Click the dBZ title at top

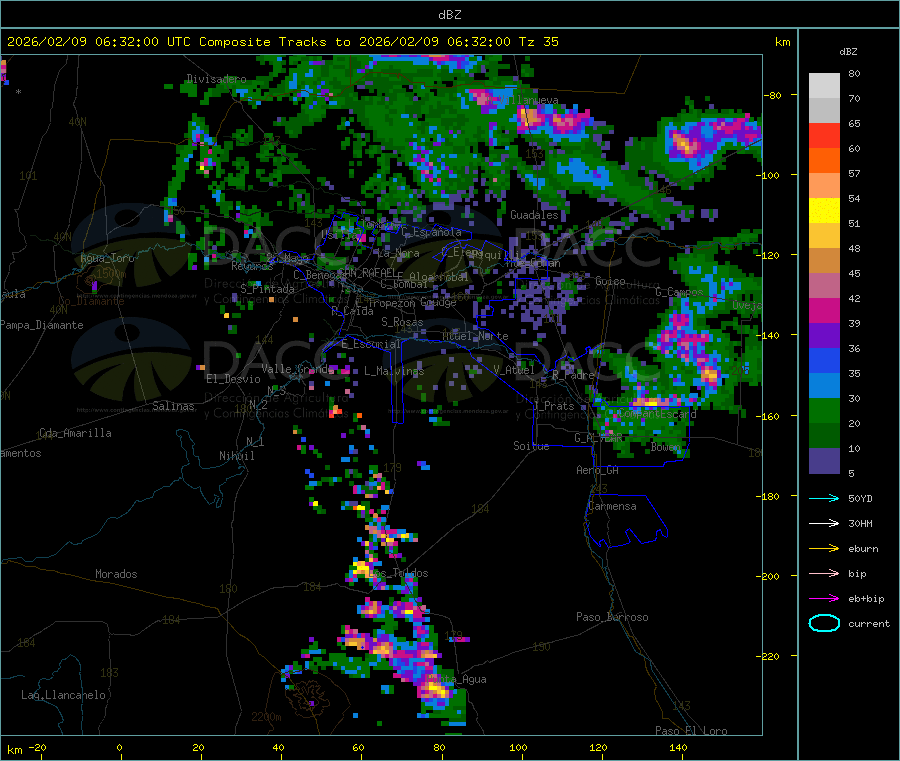449,14
